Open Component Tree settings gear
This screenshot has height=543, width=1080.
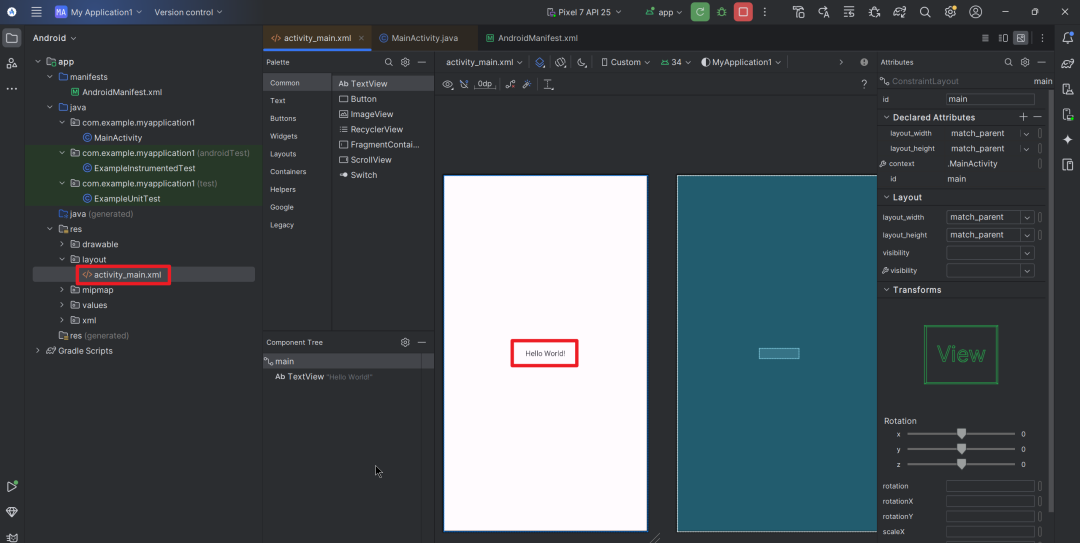click(x=405, y=342)
